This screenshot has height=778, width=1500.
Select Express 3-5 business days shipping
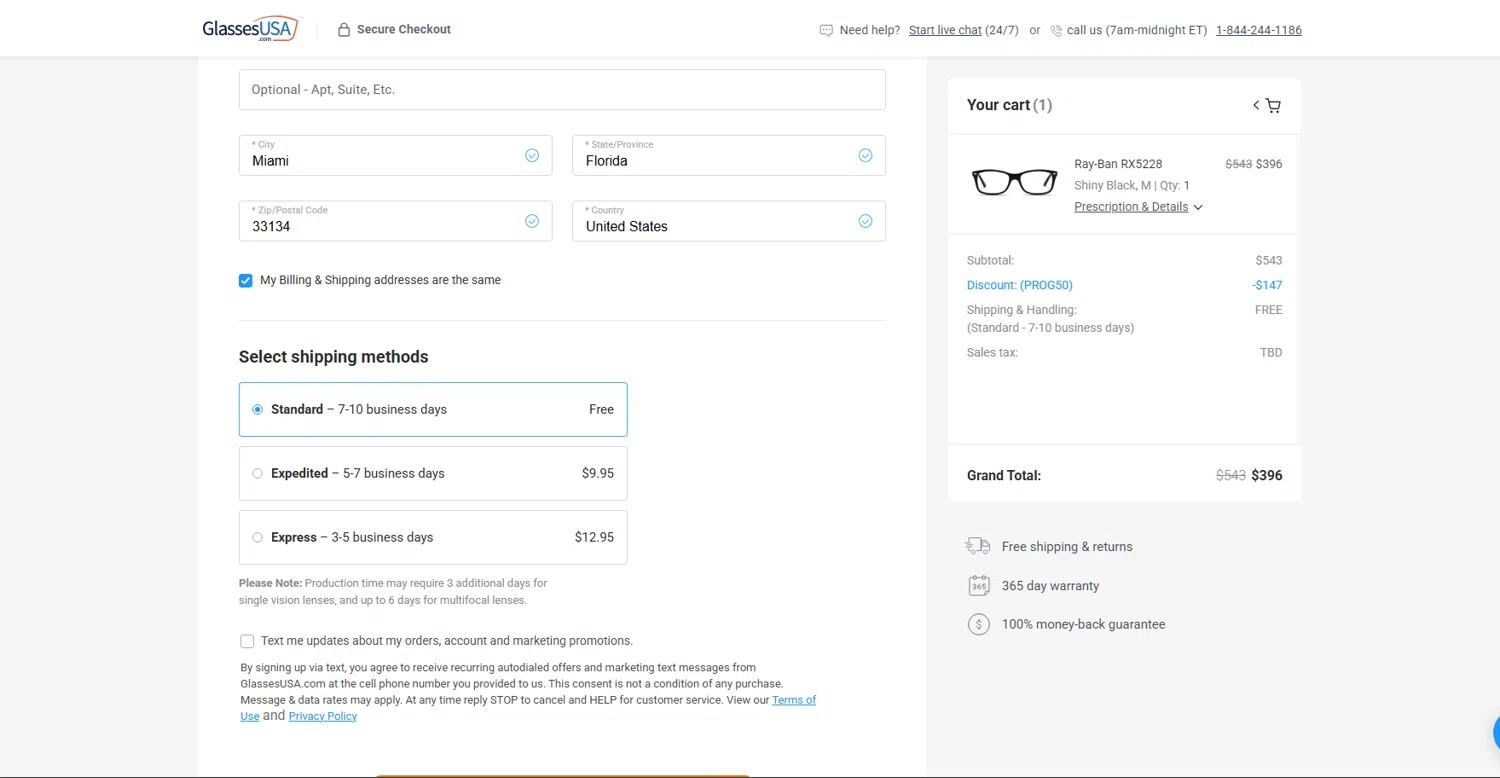pos(433,537)
